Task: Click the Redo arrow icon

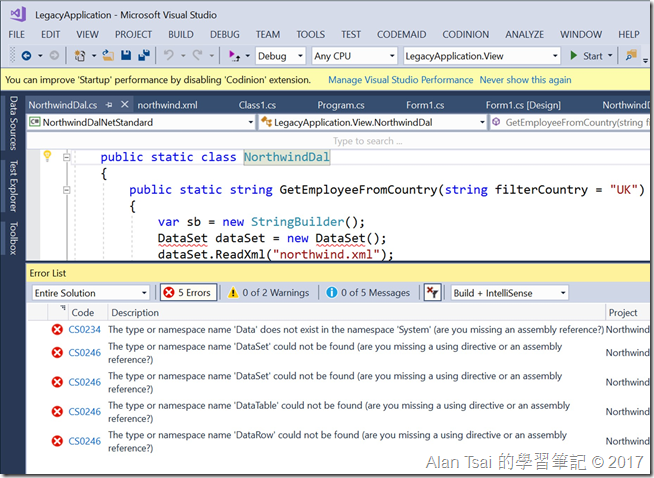Action: 197,55
